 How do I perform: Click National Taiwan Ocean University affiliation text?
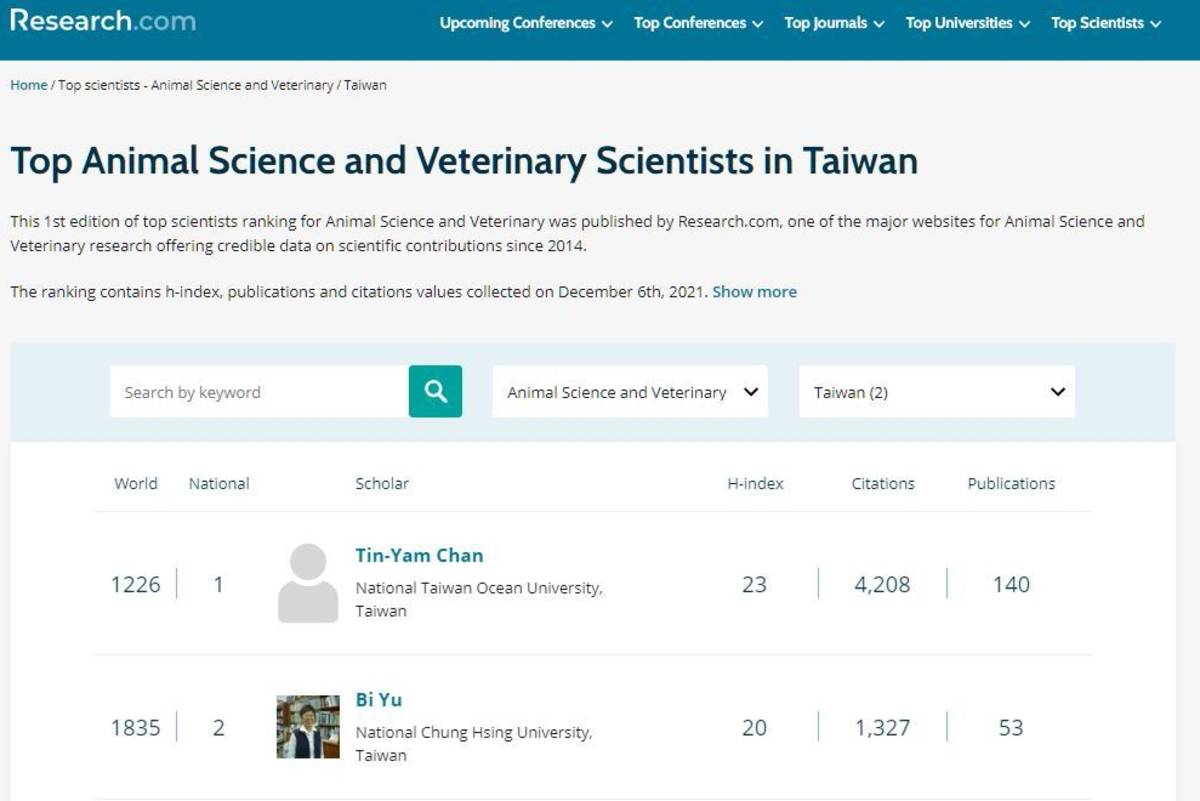(479, 599)
